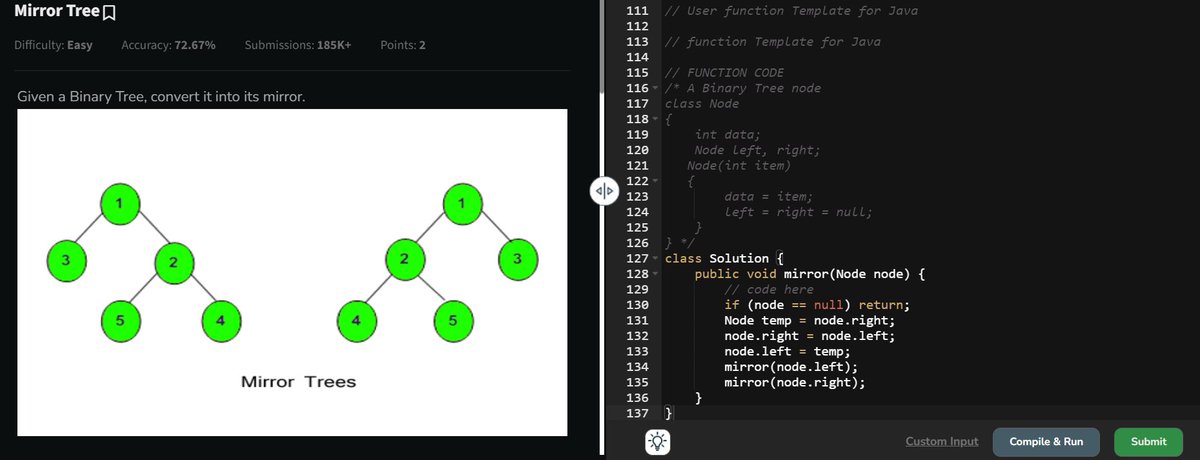Image resolution: width=1200 pixels, height=460 pixels.
Task: Click line number 111 in gutter
Action: pos(636,11)
